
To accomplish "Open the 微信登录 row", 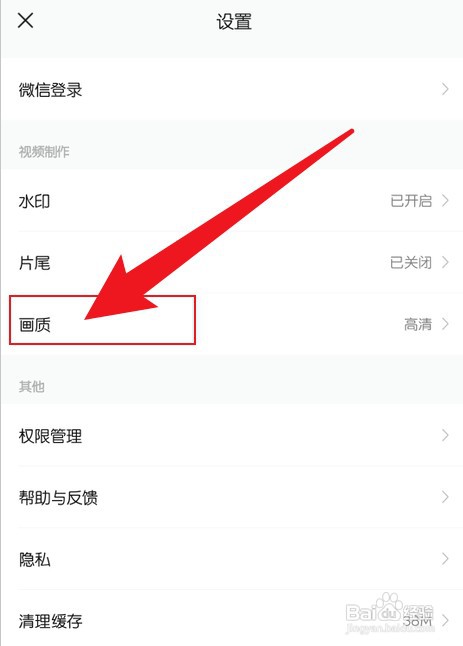I will pos(232,89).
